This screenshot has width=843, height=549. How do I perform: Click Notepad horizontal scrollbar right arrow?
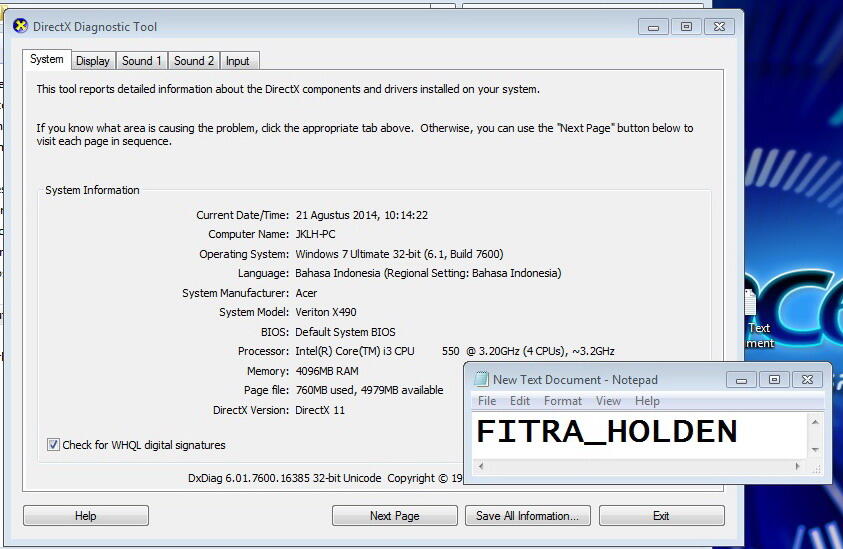[x=798, y=466]
